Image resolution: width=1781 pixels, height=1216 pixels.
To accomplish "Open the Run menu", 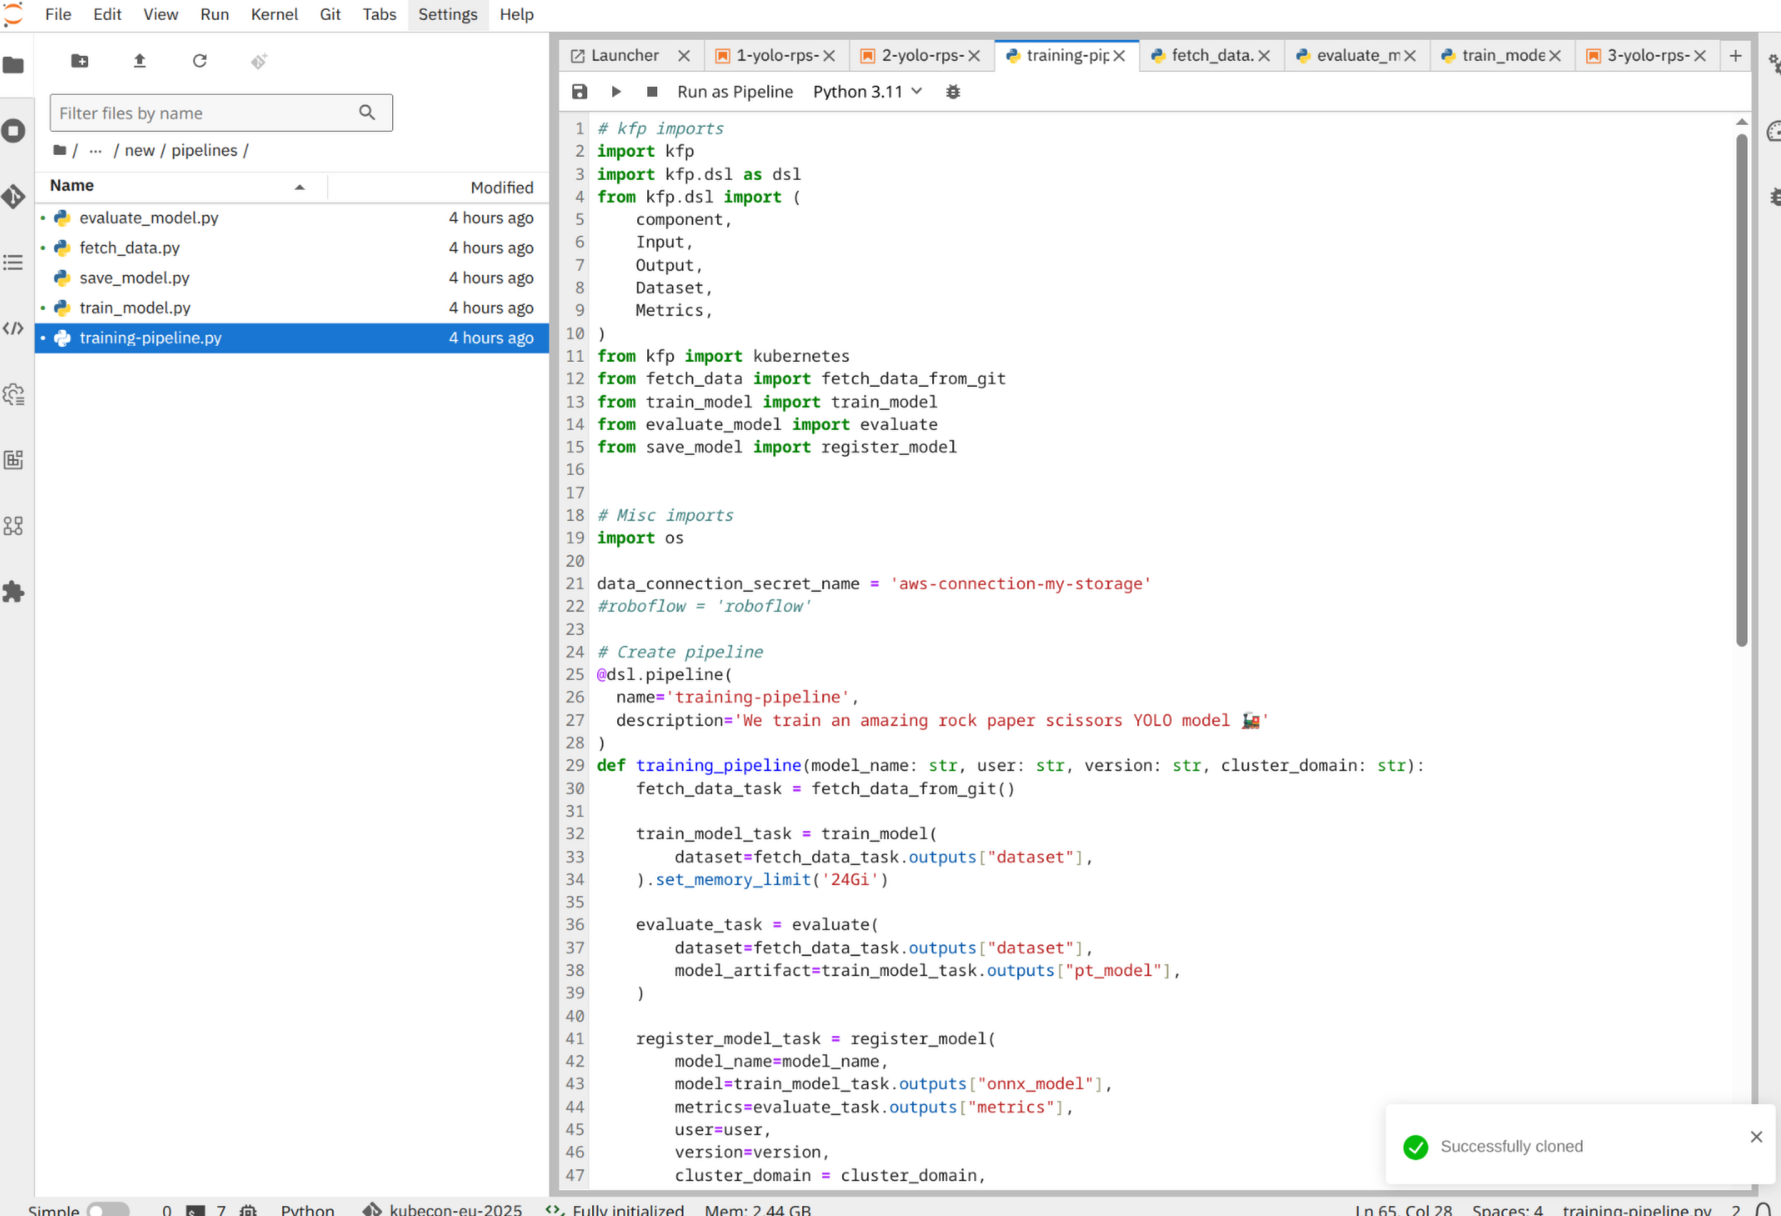I will [x=214, y=14].
